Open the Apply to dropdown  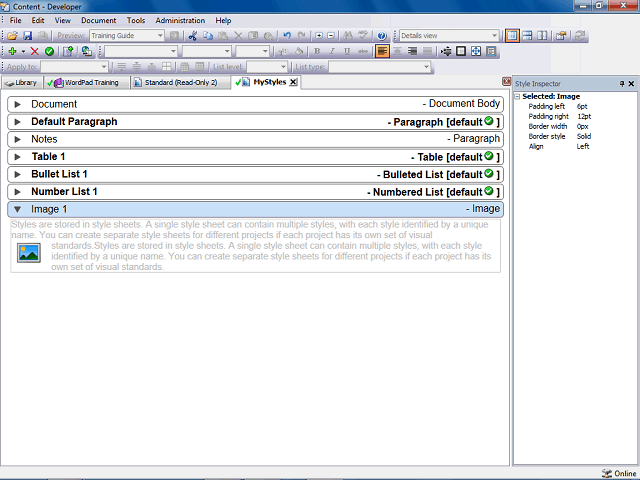coord(104,67)
